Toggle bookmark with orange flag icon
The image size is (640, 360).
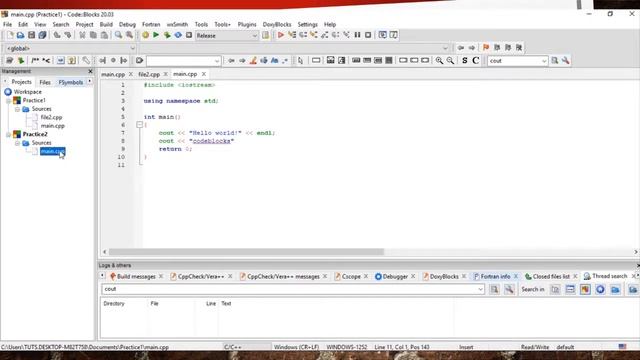(x=486, y=48)
